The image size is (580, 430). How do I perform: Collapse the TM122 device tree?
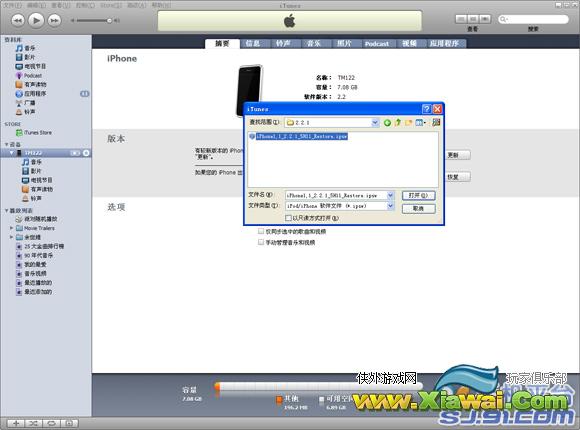click(x=11, y=153)
